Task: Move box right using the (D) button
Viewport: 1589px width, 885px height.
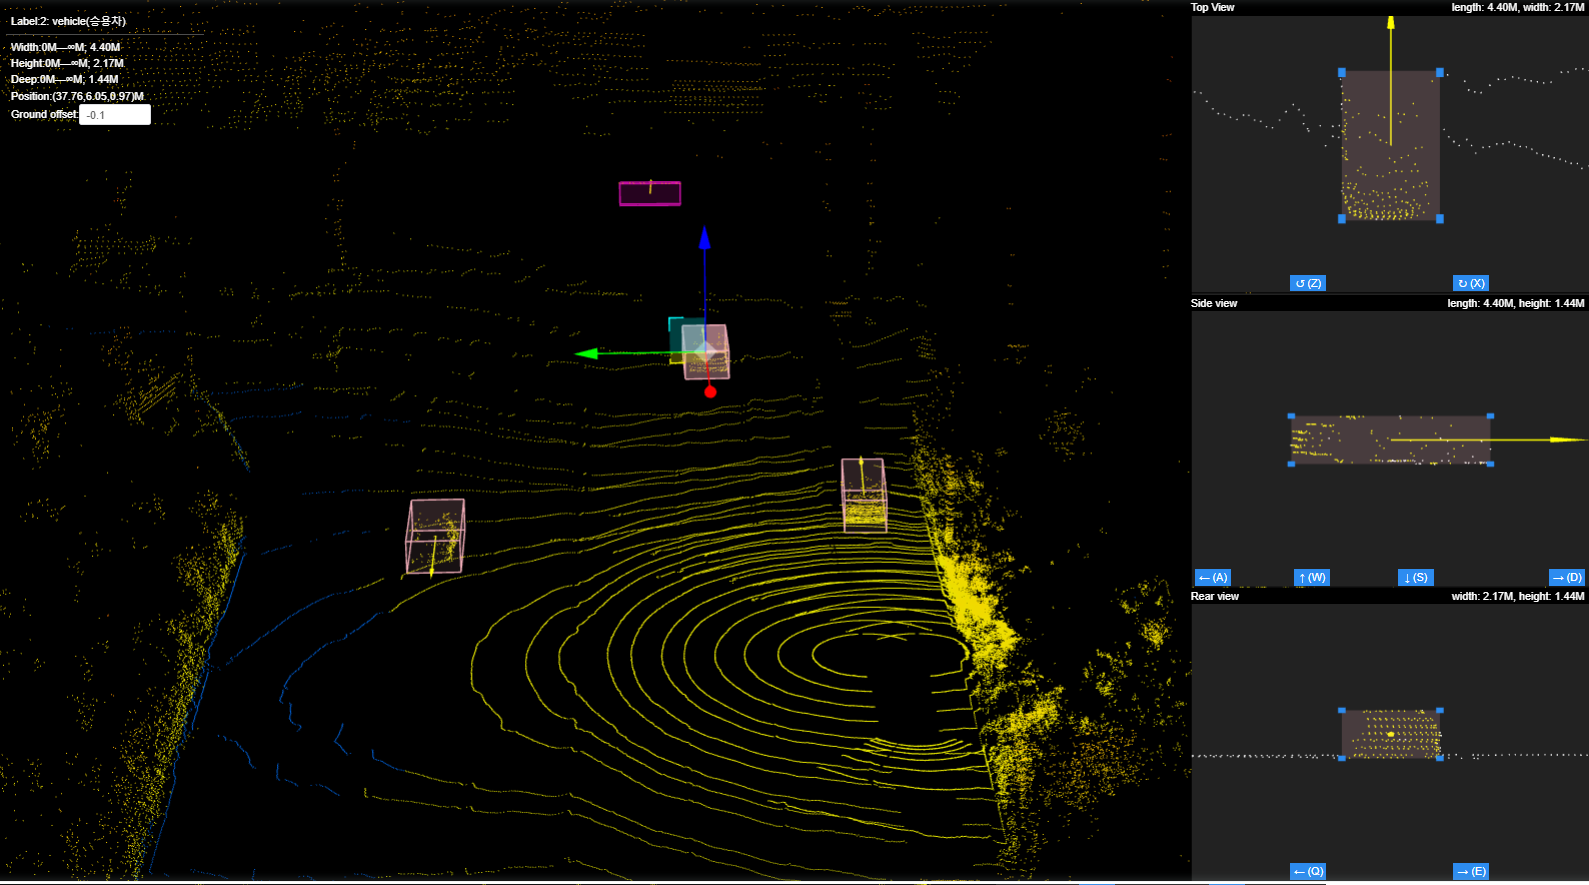Action: [1567, 577]
